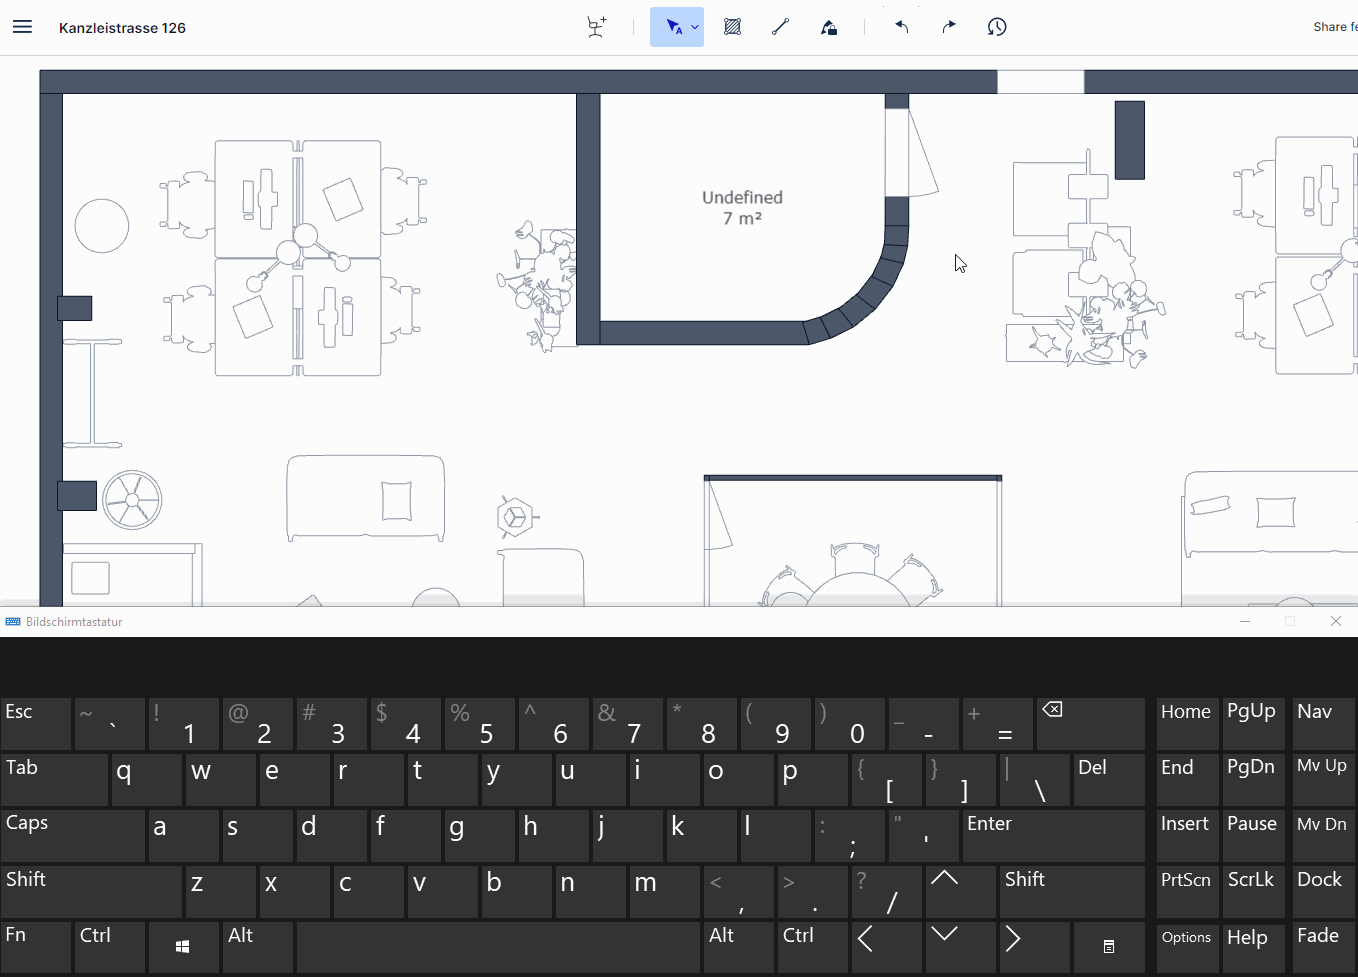Click the Enter key on keyboard
Viewport: 1358px width, 977px height.
1054,836
